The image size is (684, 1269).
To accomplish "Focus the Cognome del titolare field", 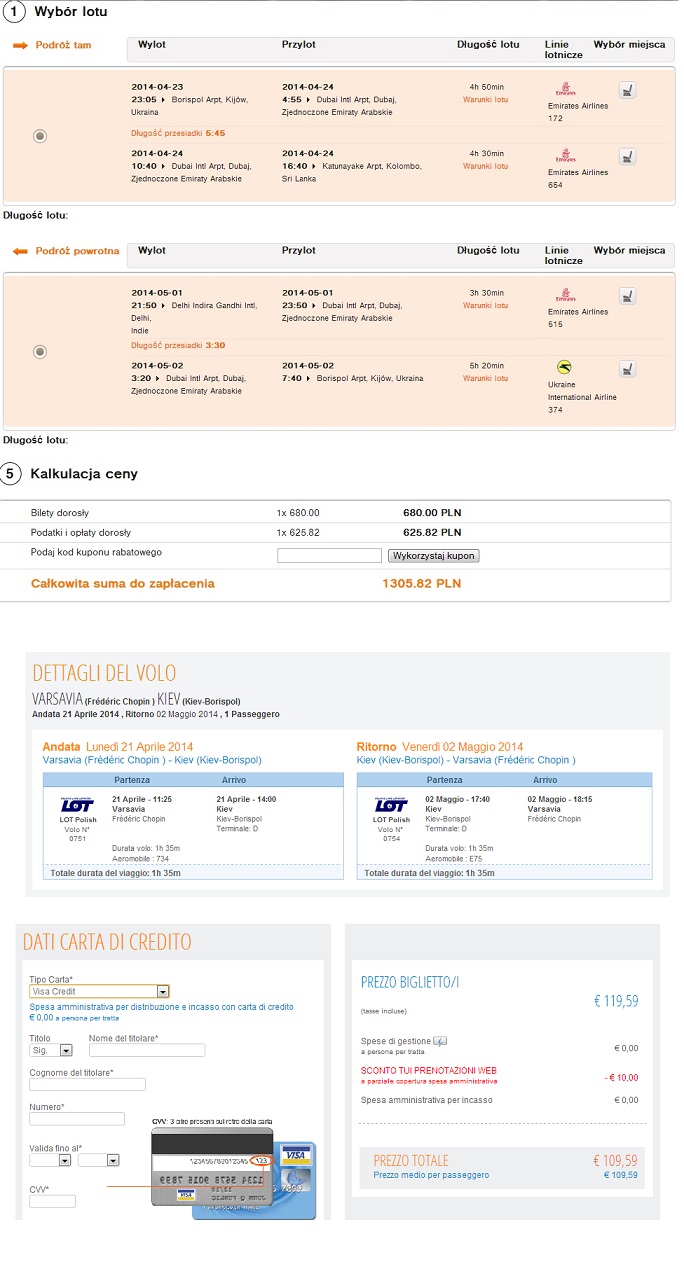I will coord(87,1084).
